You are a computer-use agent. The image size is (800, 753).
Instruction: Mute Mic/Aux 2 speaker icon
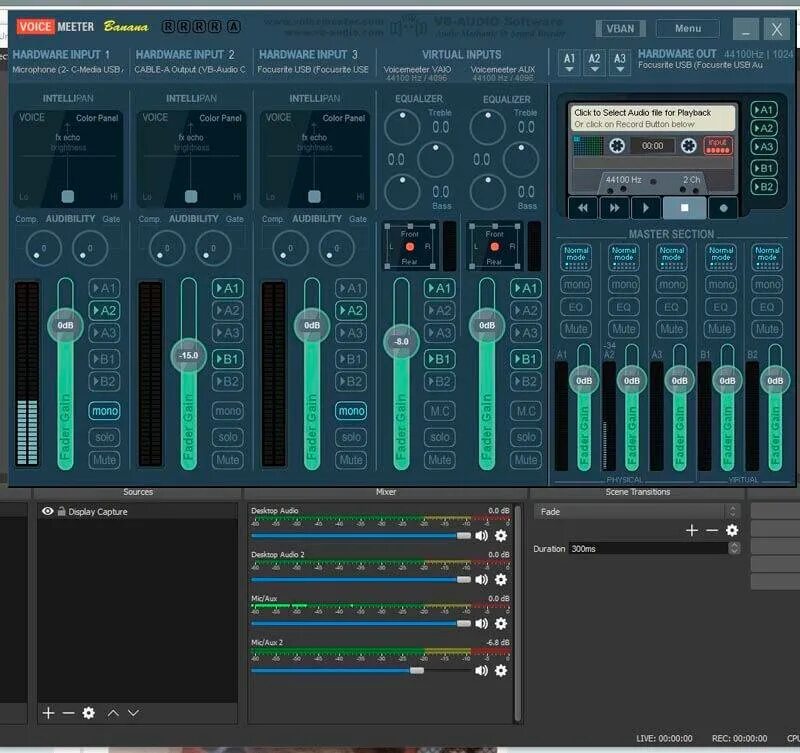[481, 670]
